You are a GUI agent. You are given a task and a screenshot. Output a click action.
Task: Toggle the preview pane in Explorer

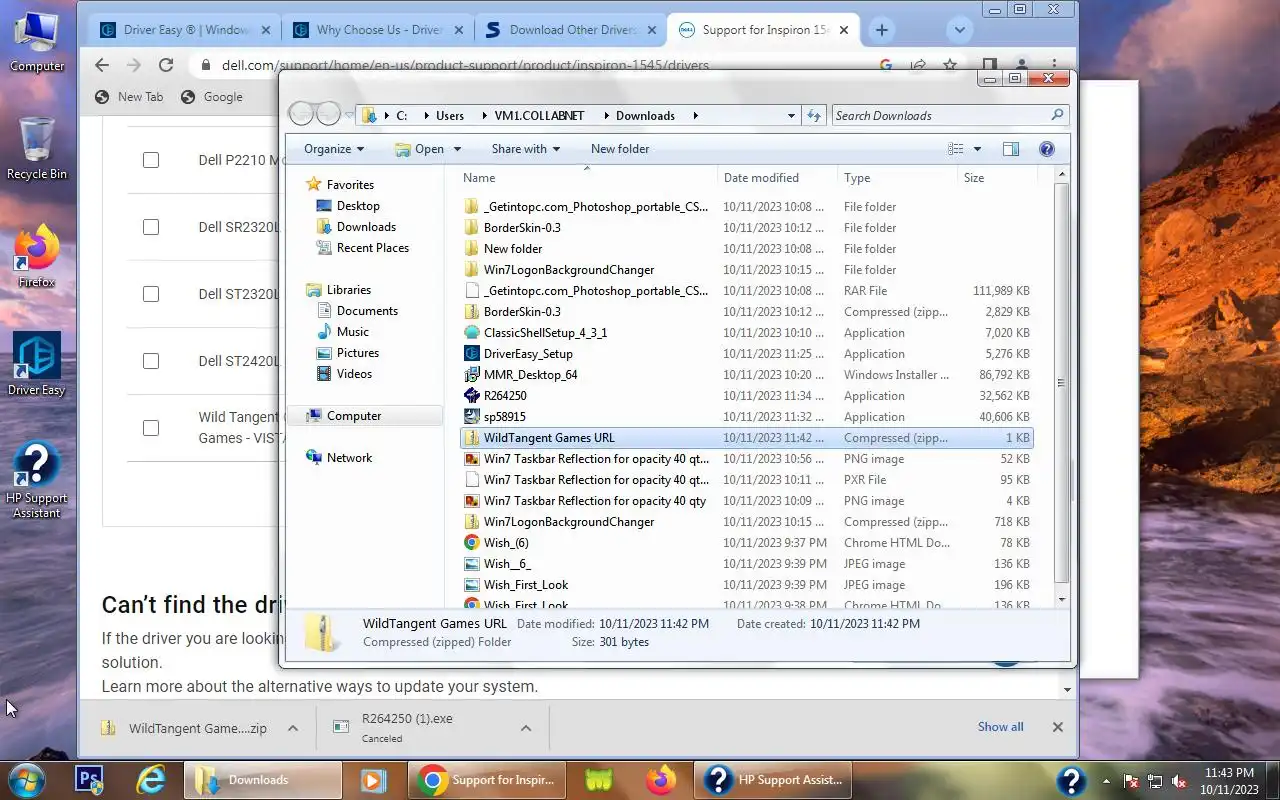(1011, 149)
